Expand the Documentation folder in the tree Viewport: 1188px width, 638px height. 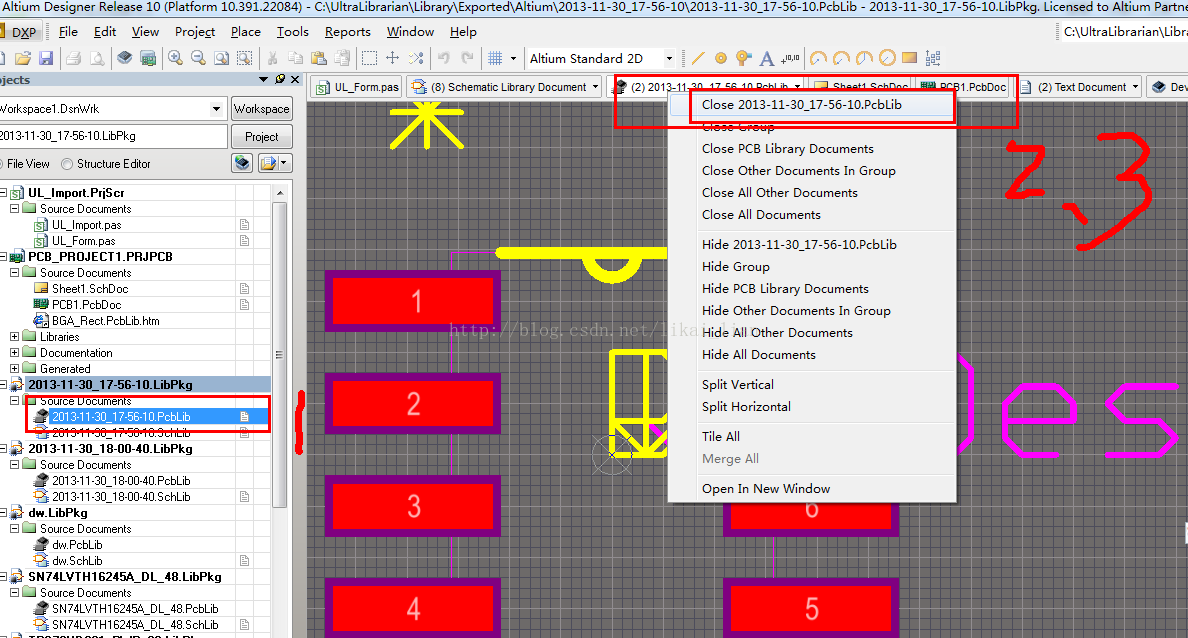click(14, 352)
